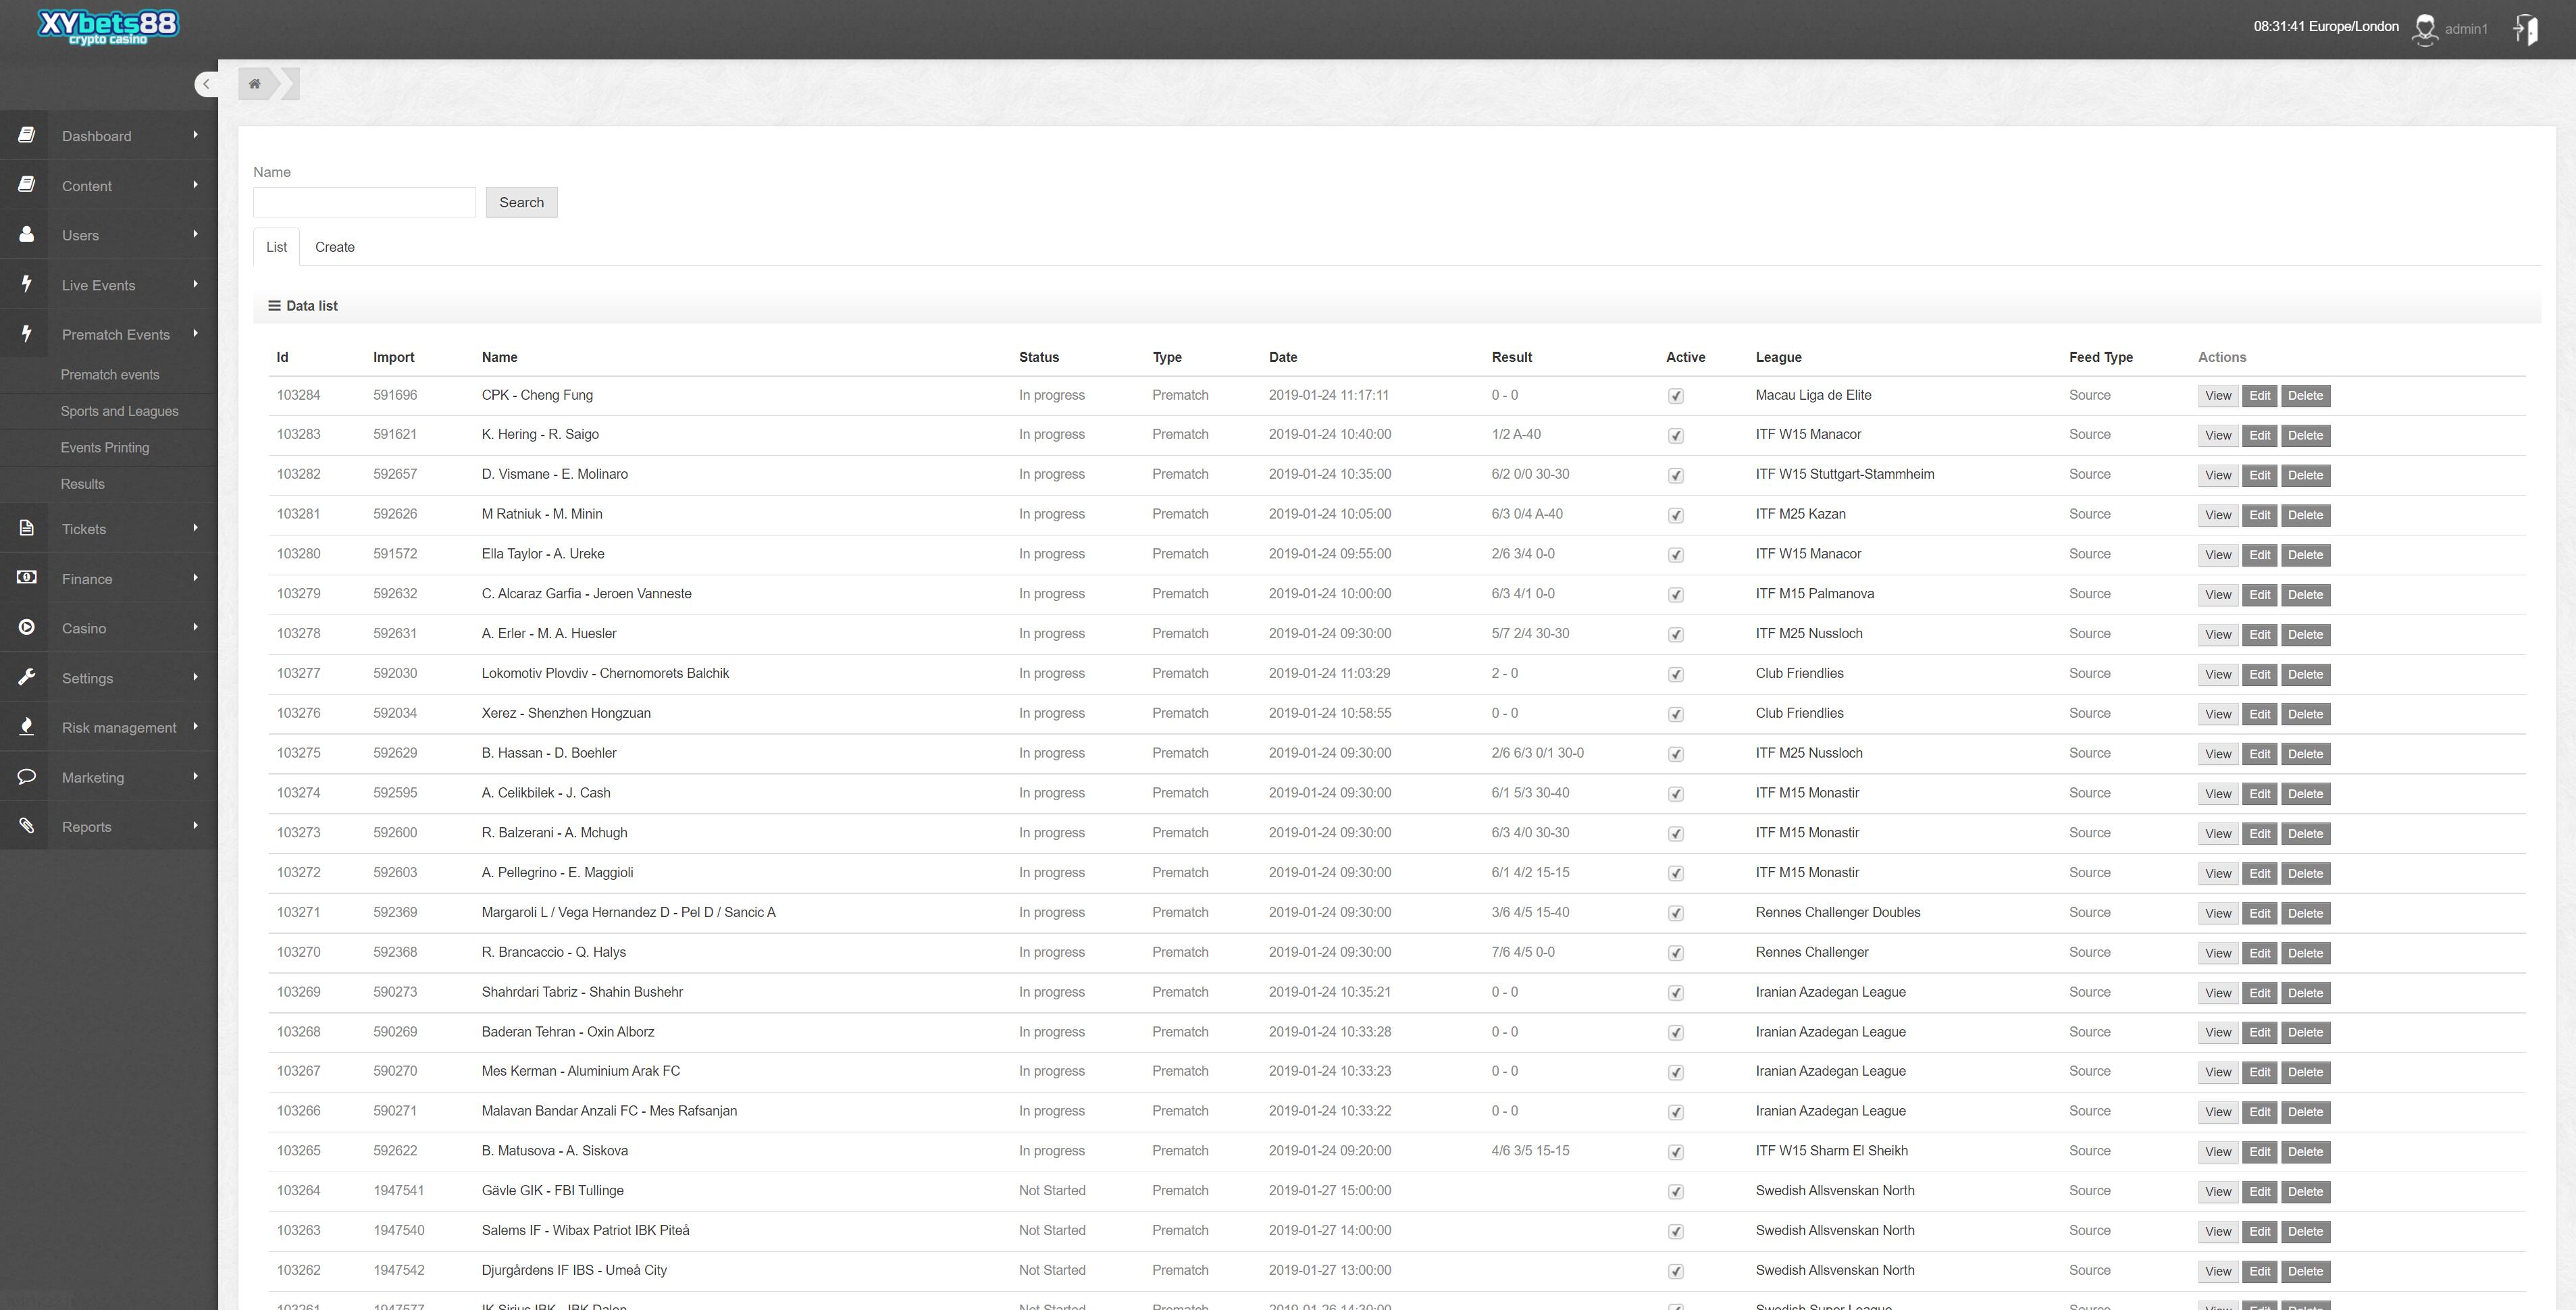Open the Casino sidebar icon
Screen dimensions: 2576x1310
click(x=25, y=628)
